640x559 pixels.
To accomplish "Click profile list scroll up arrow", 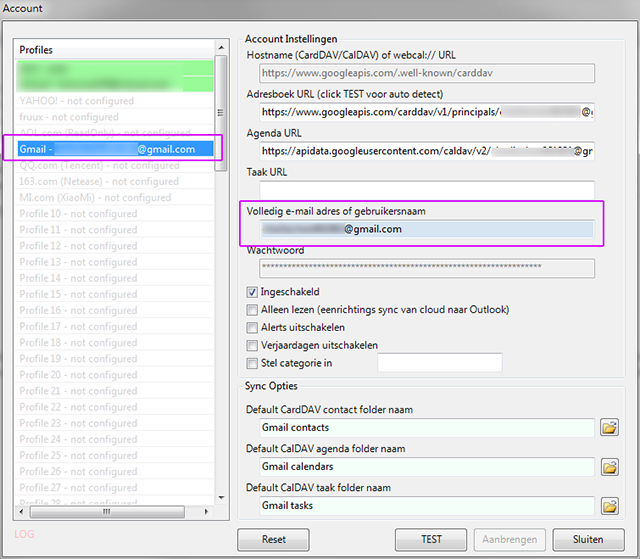I will pos(221,48).
